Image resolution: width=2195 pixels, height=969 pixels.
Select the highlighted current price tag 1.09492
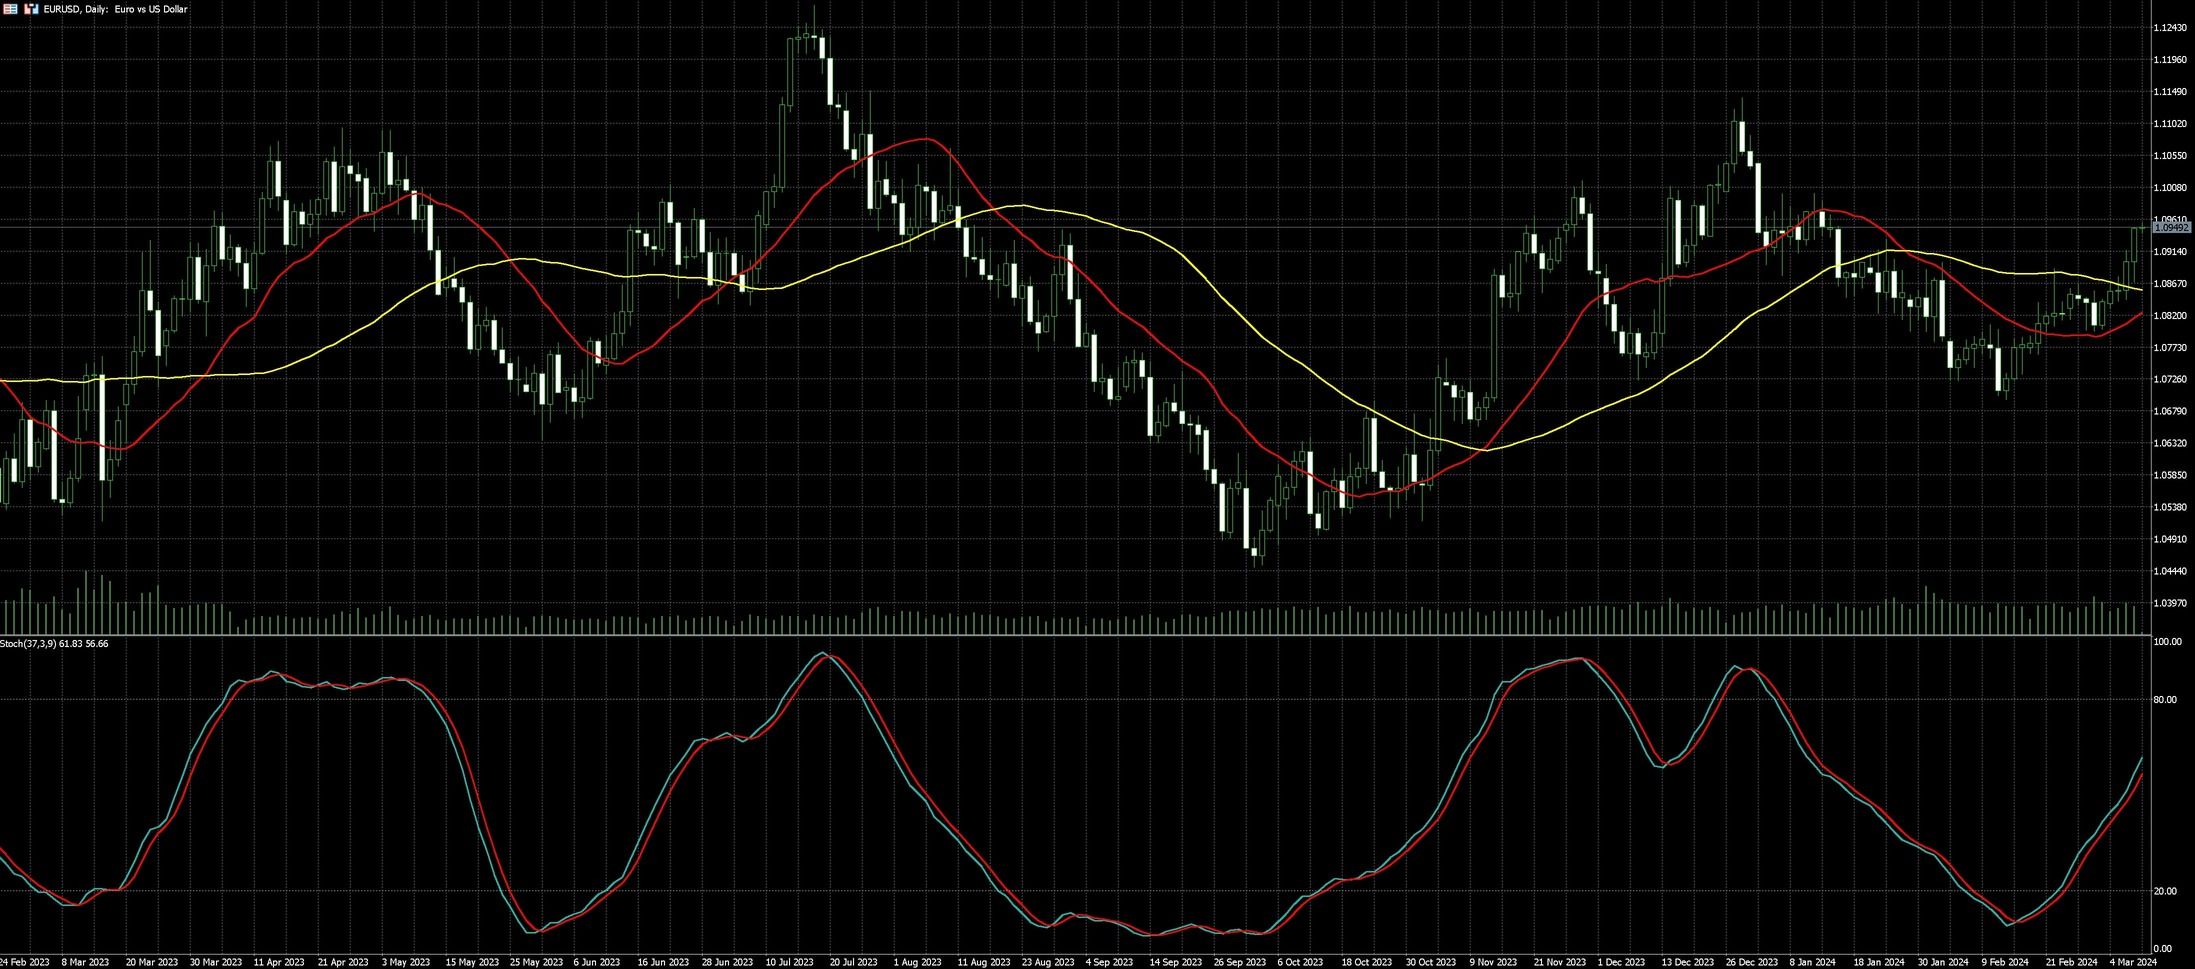click(2169, 228)
